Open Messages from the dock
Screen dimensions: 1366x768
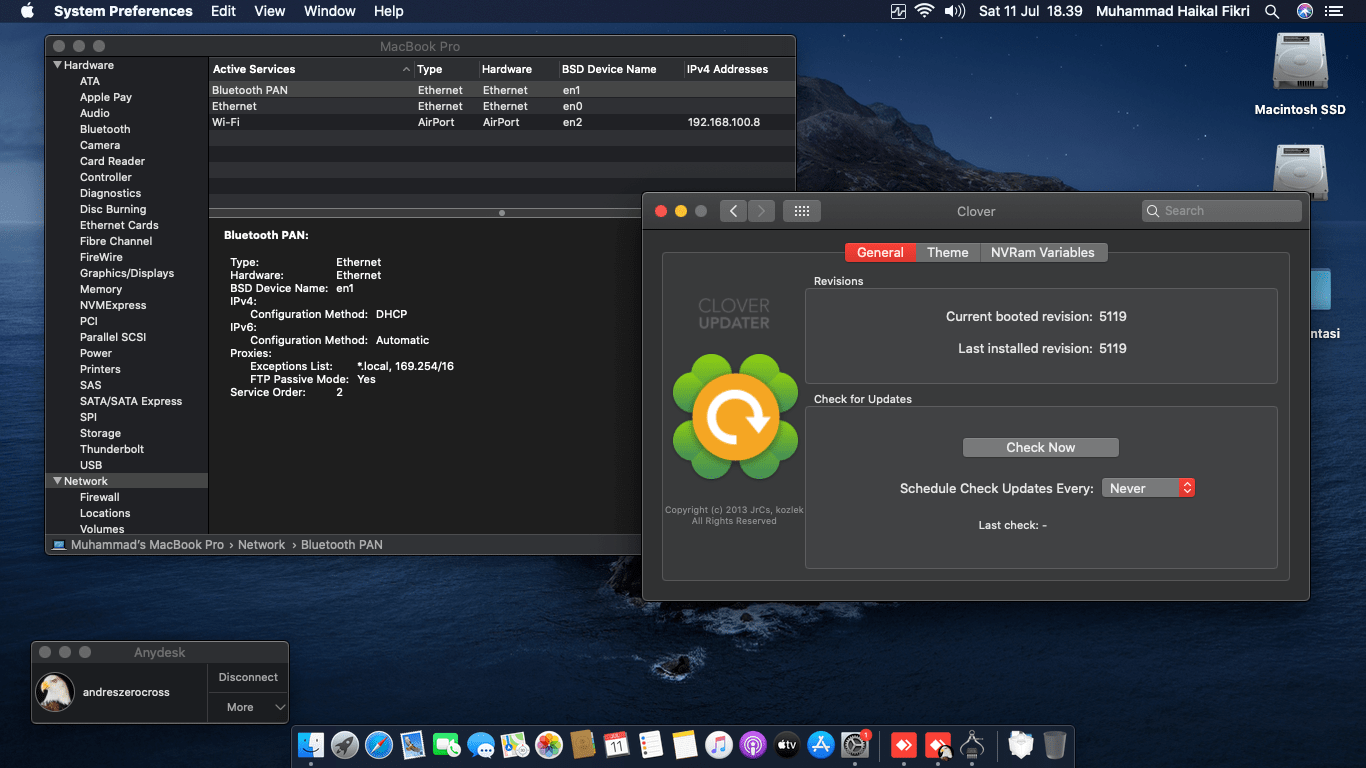pos(481,744)
